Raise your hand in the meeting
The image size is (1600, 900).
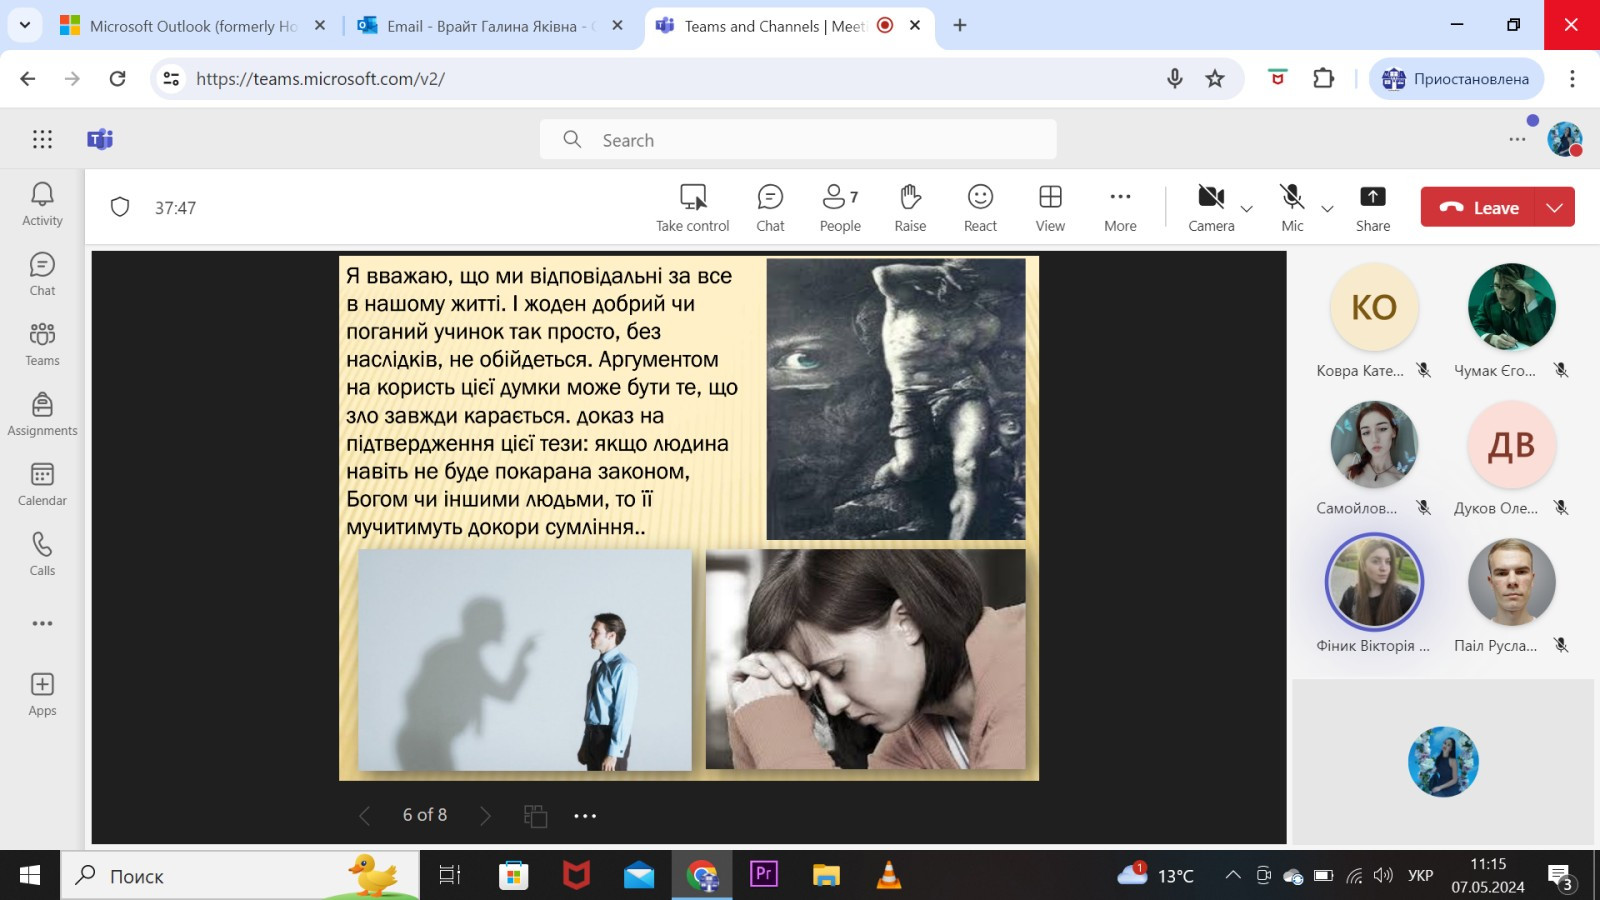(x=910, y=207)
